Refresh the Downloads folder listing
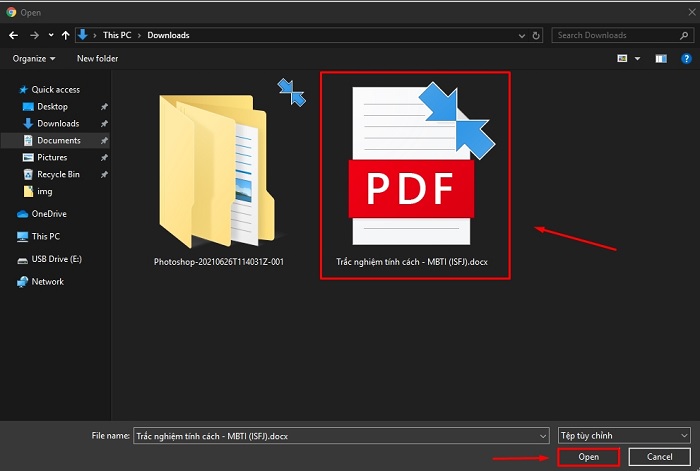 [x=537, y=36]
